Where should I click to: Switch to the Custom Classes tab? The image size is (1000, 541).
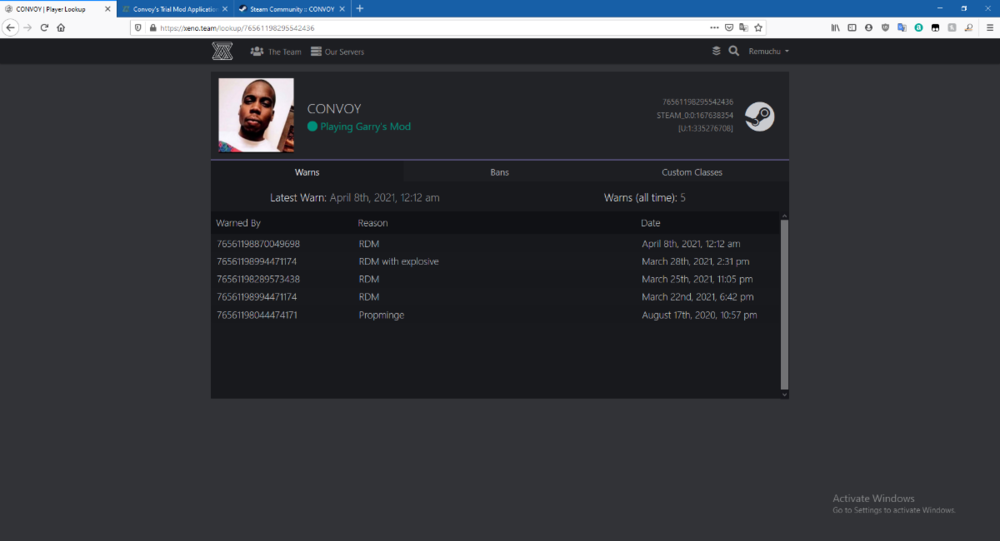(x=692, y=172)
